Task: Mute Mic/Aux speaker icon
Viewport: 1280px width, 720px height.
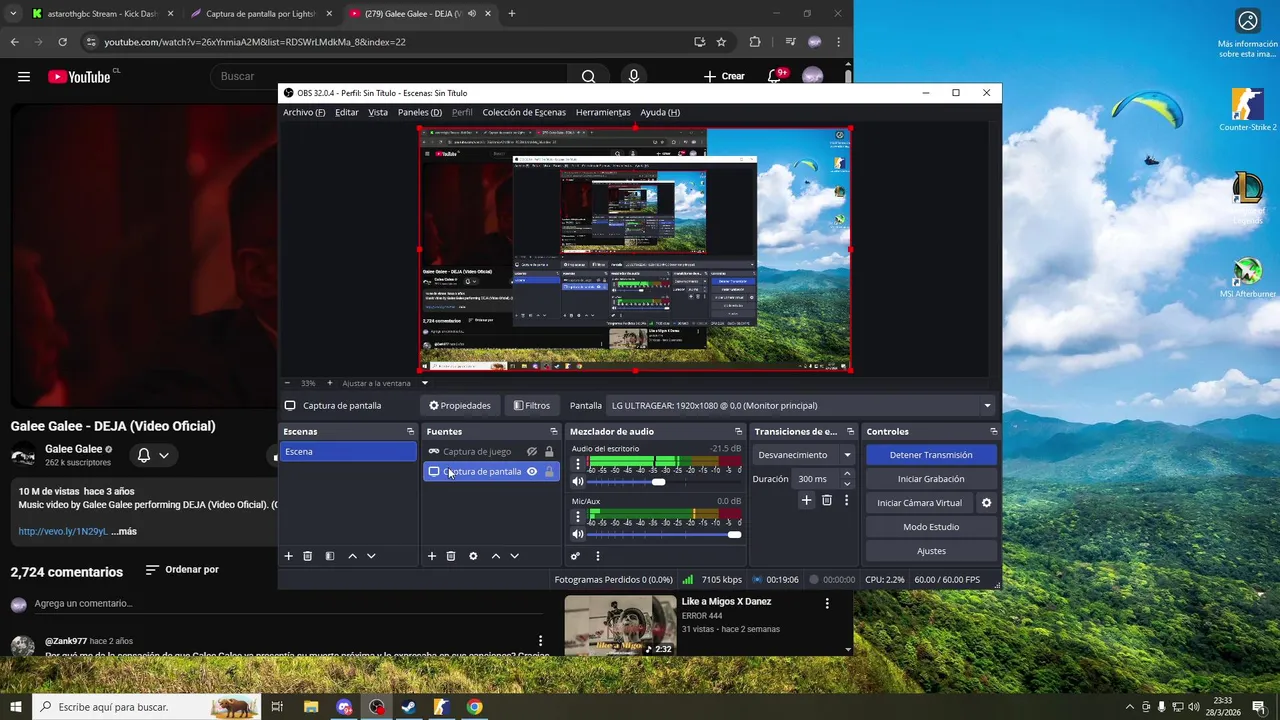Action: pos(577,534)
